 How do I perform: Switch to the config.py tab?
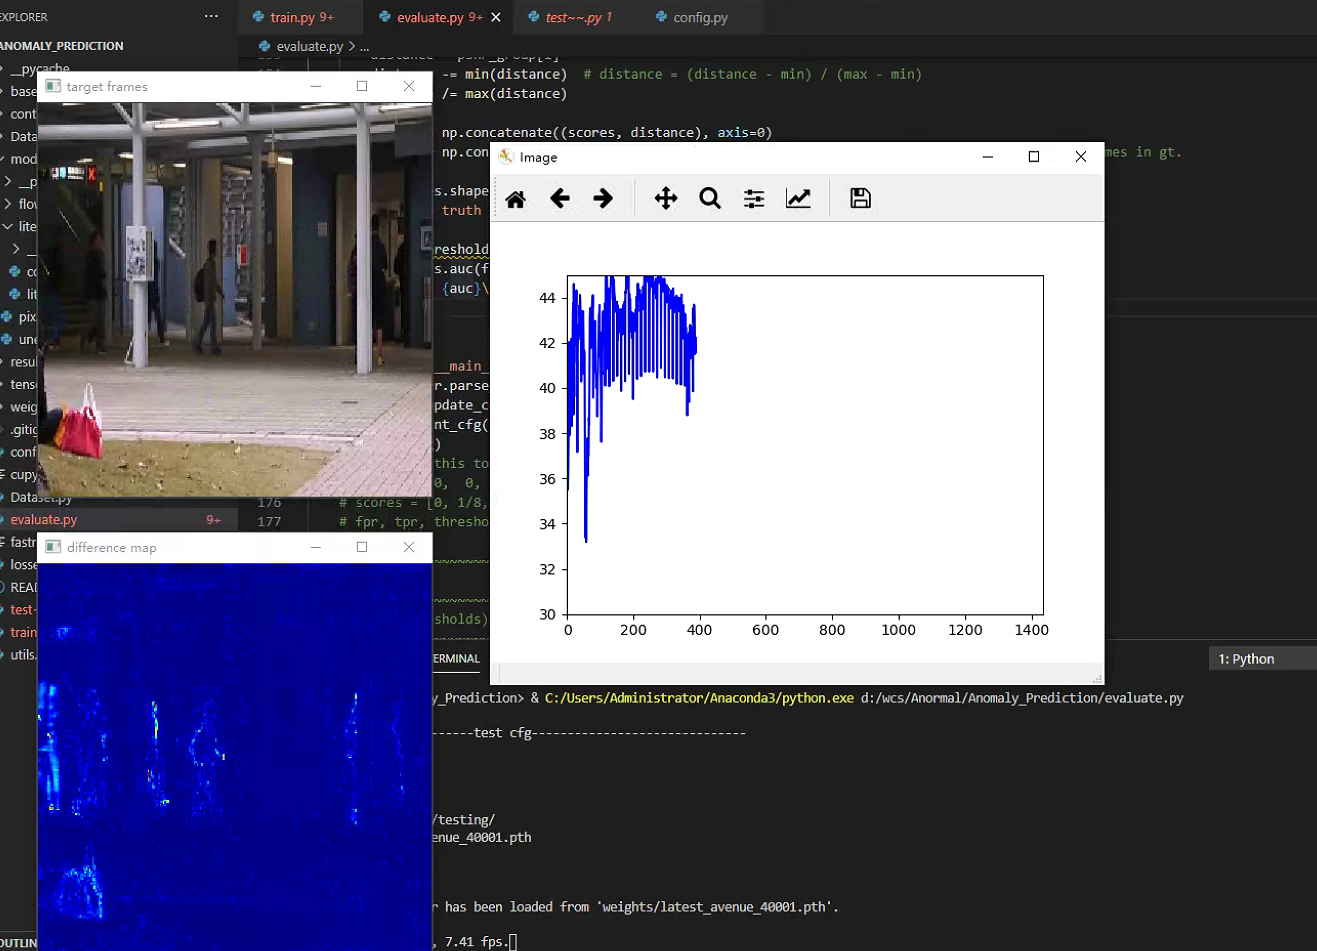(x=701, y=17)
